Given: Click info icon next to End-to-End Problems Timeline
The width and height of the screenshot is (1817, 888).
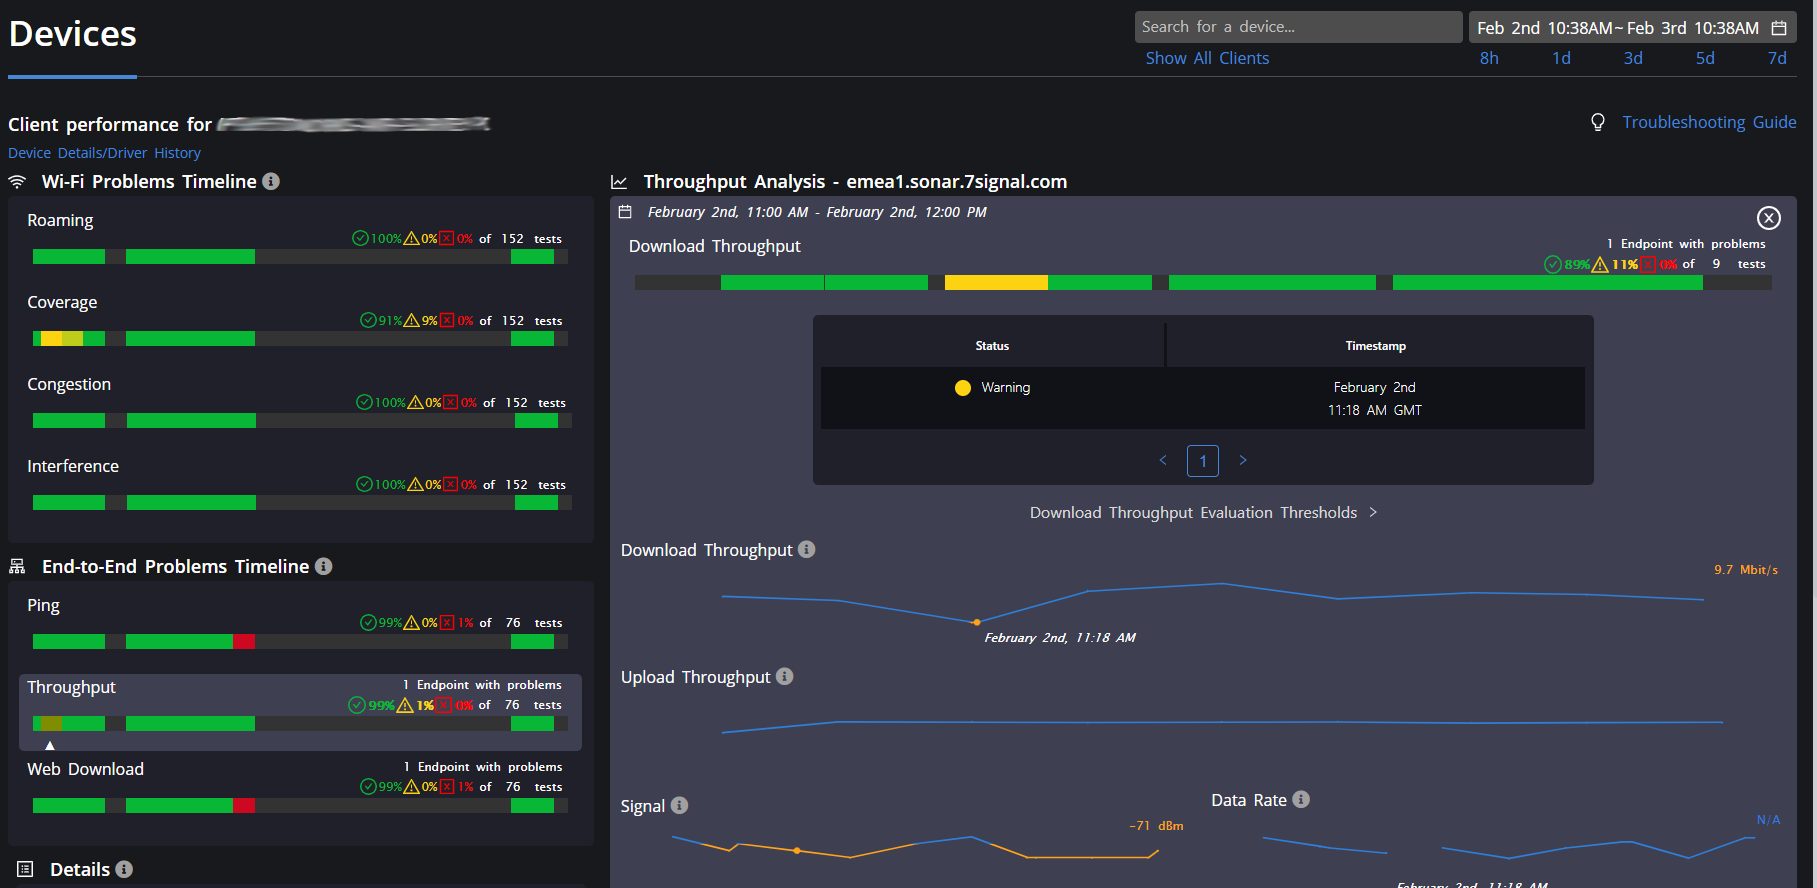Looking at the screenshot, I should tap(323, 566).
